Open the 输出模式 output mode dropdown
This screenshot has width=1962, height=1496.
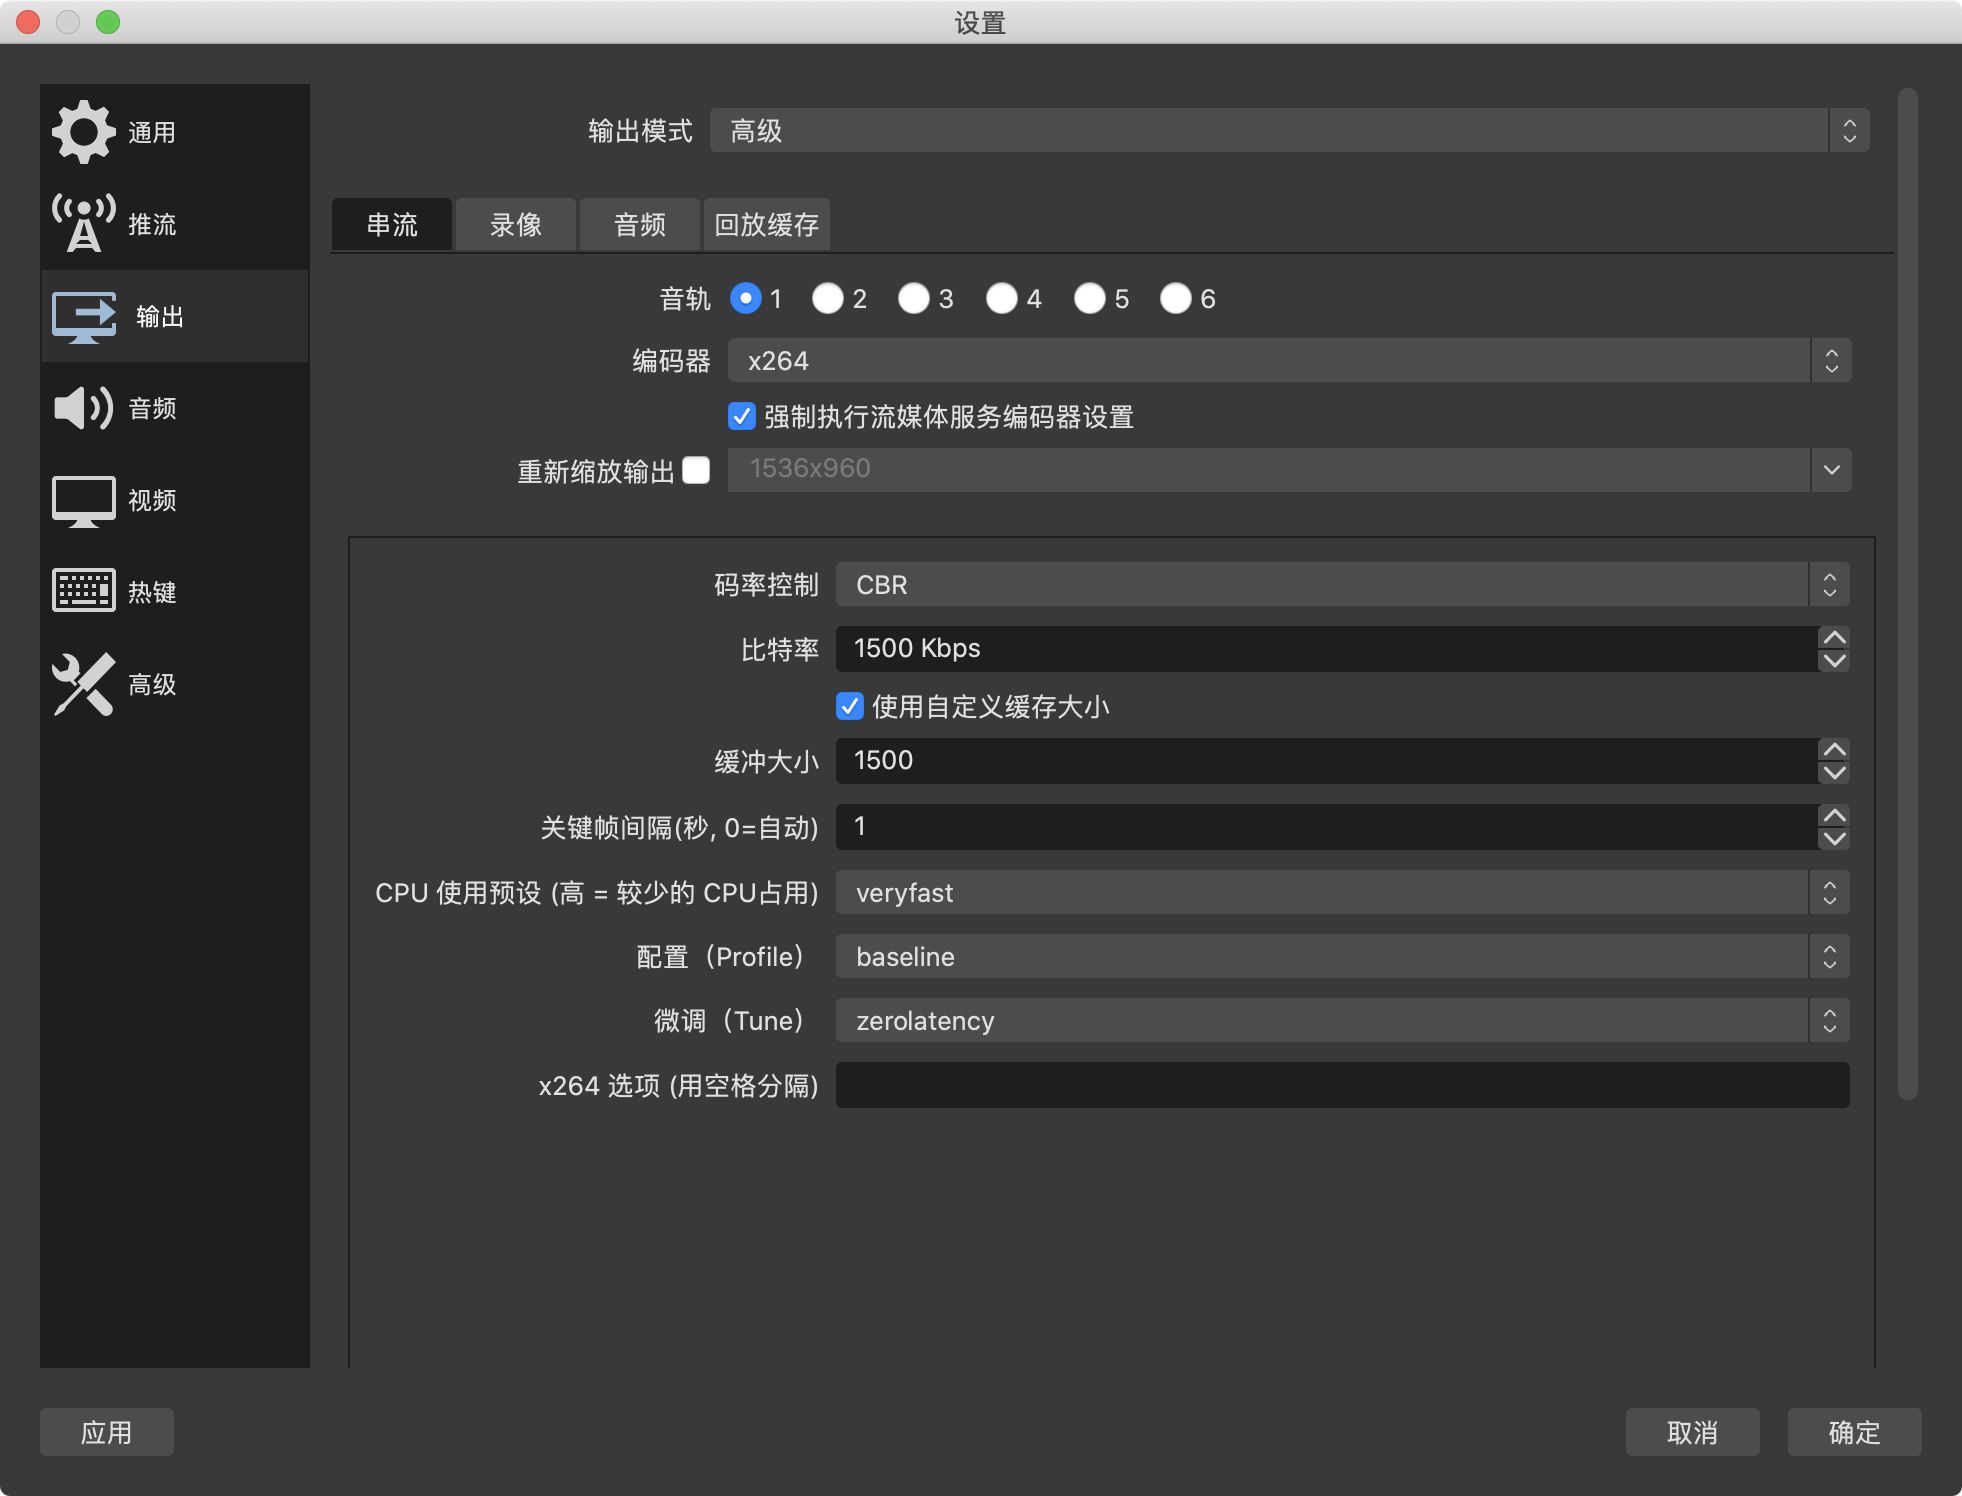1289,131
